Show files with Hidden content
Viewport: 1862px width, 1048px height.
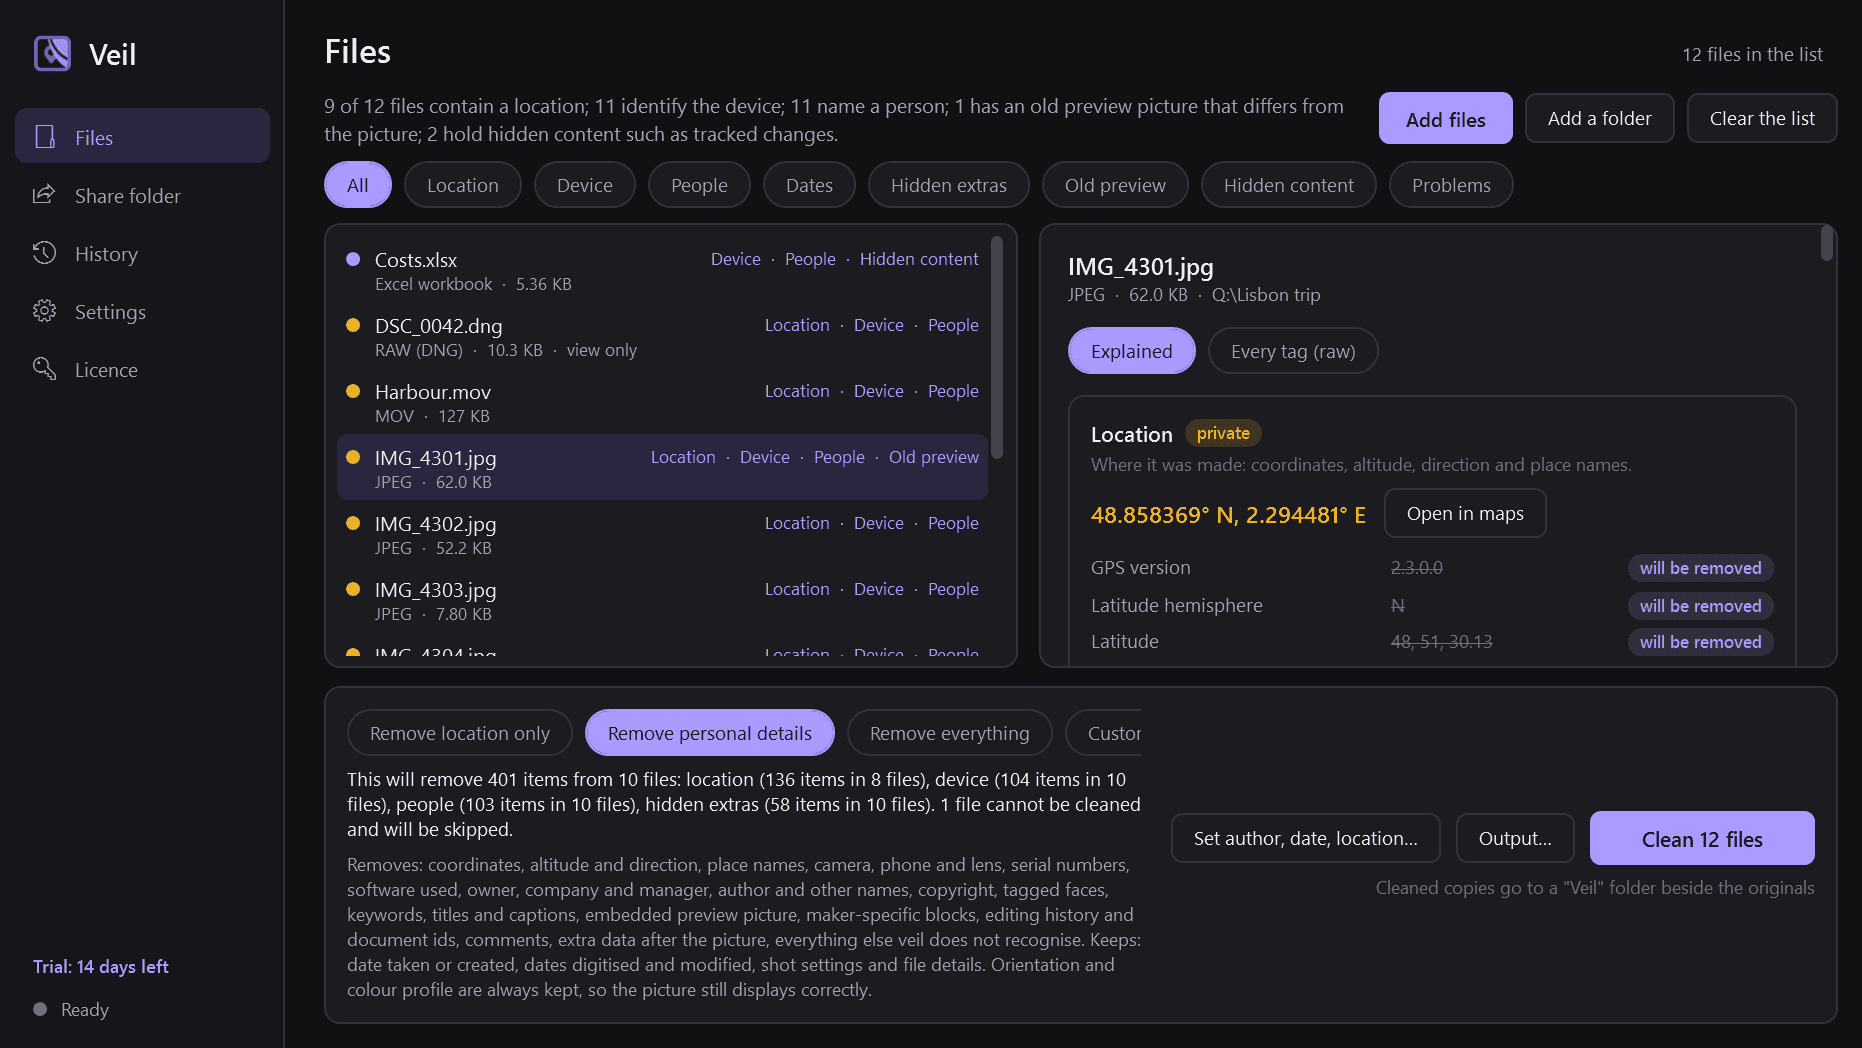pos(1289,185)
